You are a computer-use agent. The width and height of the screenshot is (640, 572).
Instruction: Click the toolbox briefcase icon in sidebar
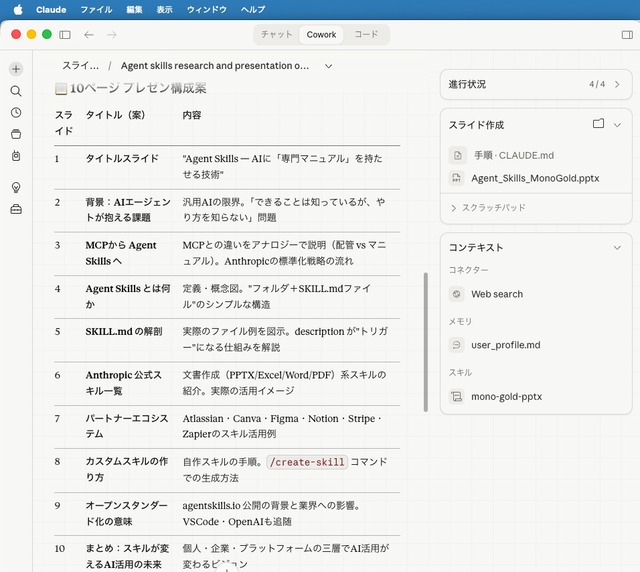(x=16, y=209)
